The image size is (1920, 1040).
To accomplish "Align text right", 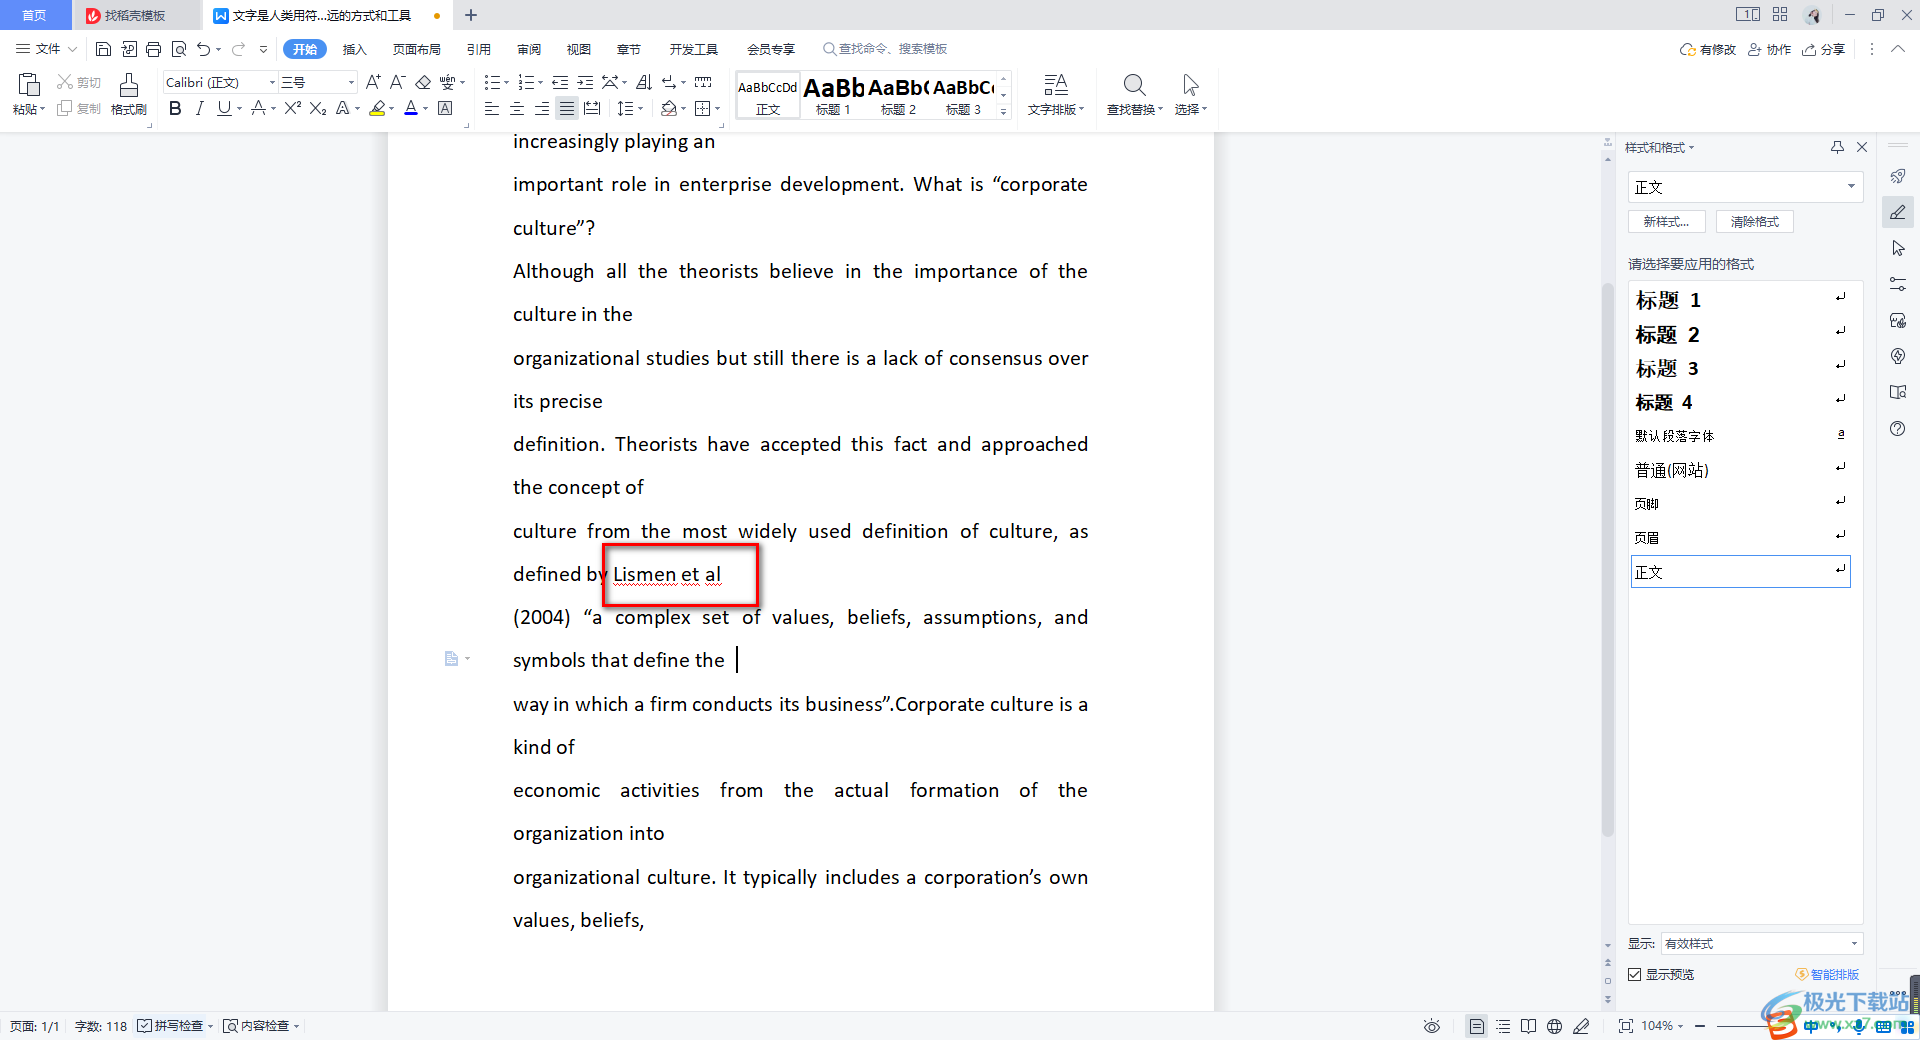I will click(542, 108).
